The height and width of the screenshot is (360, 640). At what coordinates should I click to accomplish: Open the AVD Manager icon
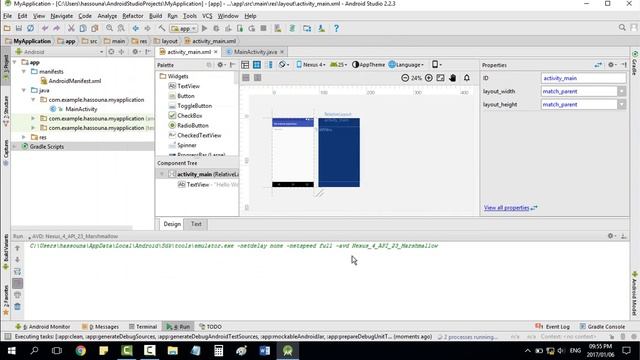click(x=278, y=28)
